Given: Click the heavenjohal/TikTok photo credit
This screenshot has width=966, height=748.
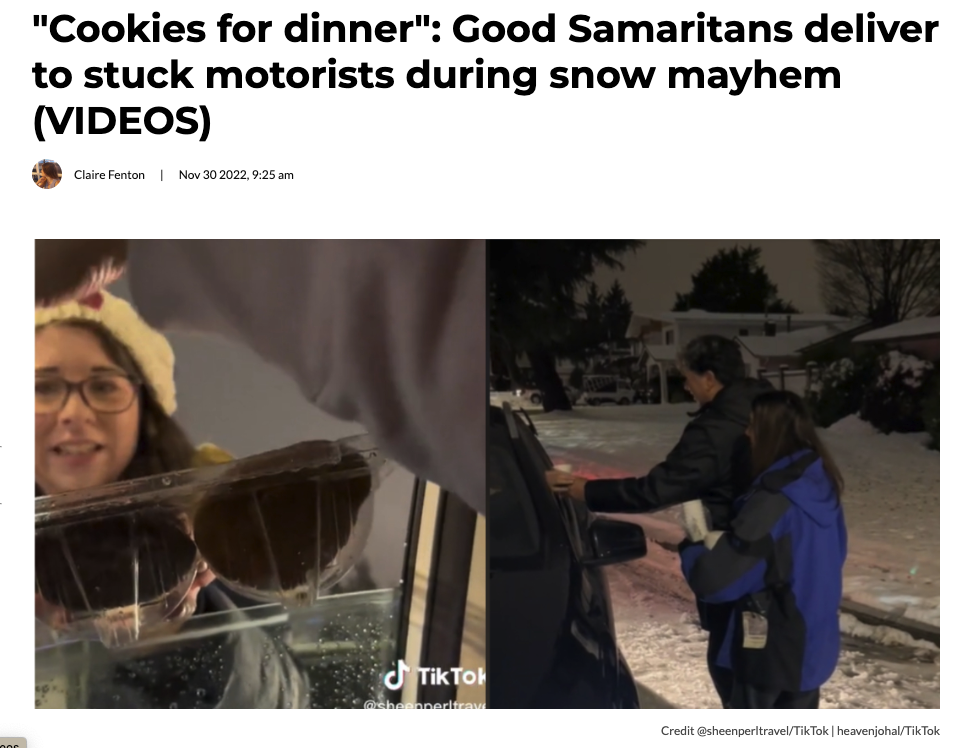Looking at the screenshot, I should (x=888, y=731).
